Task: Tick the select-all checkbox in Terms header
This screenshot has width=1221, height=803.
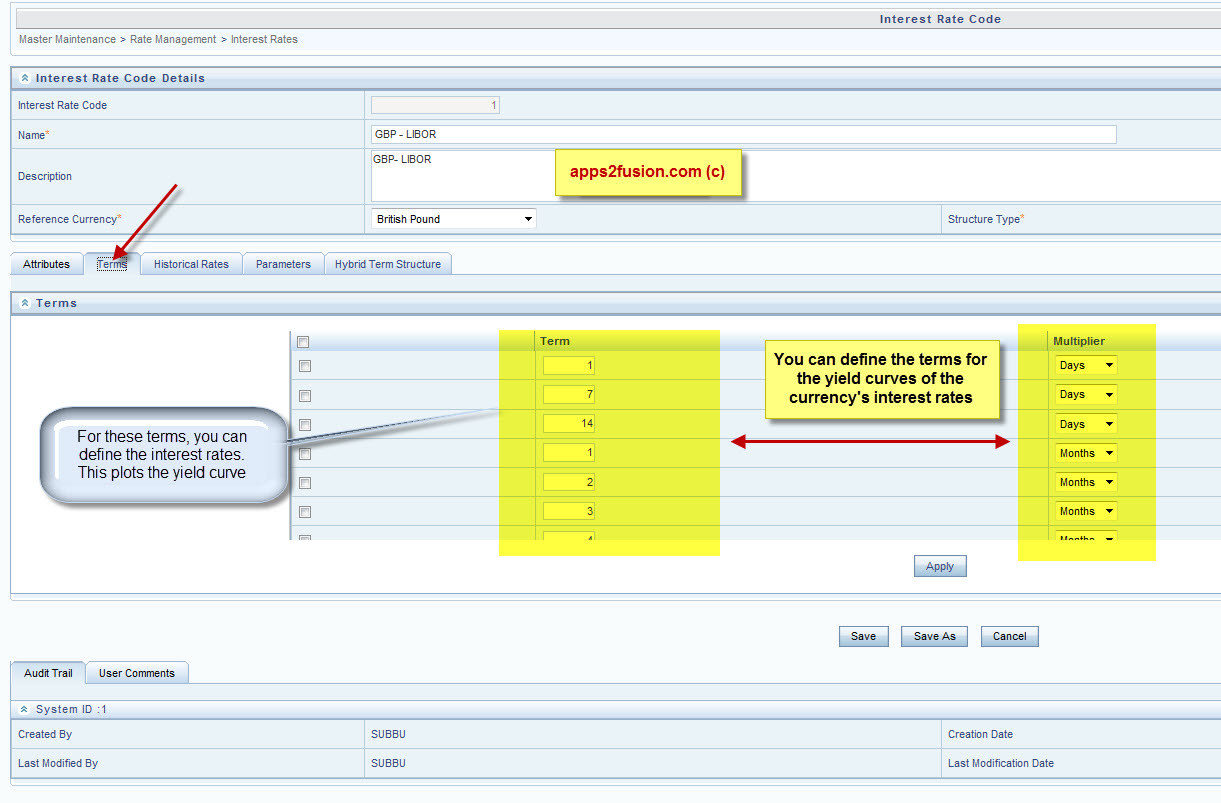Action: tap(304, 342)
